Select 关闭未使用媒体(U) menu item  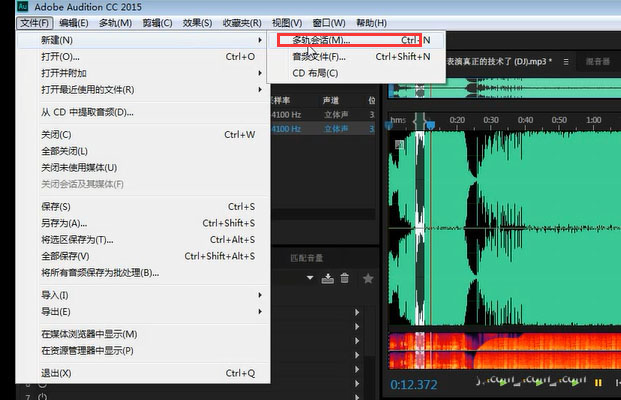point(143,168)
